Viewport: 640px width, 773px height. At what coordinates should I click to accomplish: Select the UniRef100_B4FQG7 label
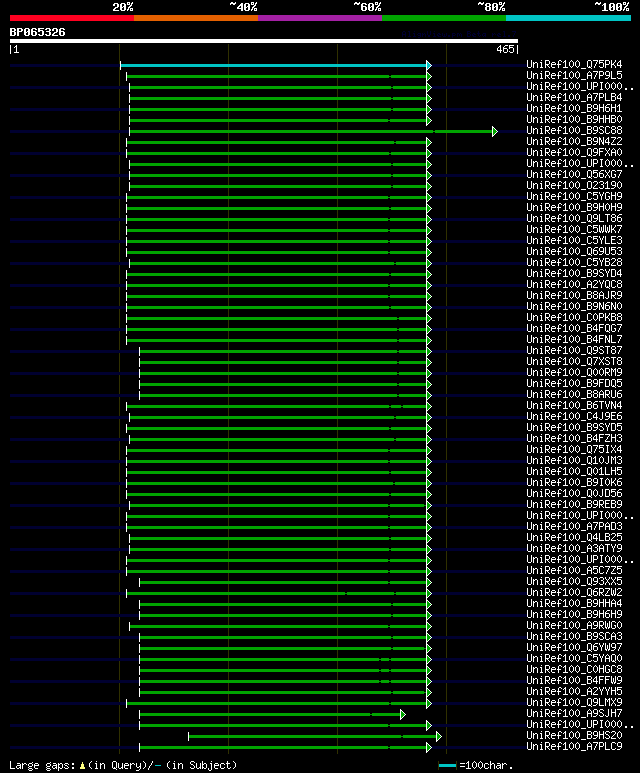[574, 328]
